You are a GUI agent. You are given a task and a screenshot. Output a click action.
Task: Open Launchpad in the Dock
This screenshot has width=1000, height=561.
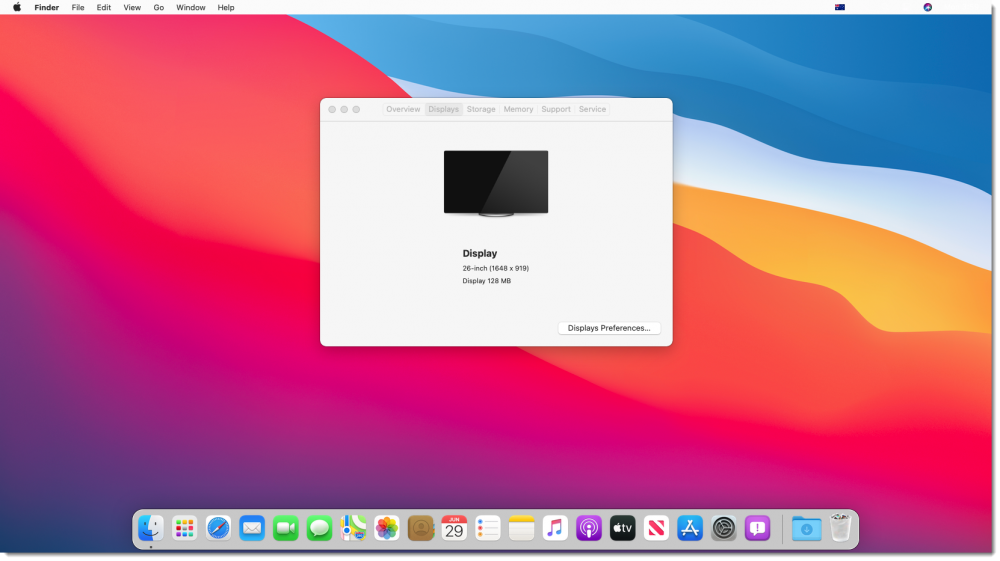tap(184, 528)
